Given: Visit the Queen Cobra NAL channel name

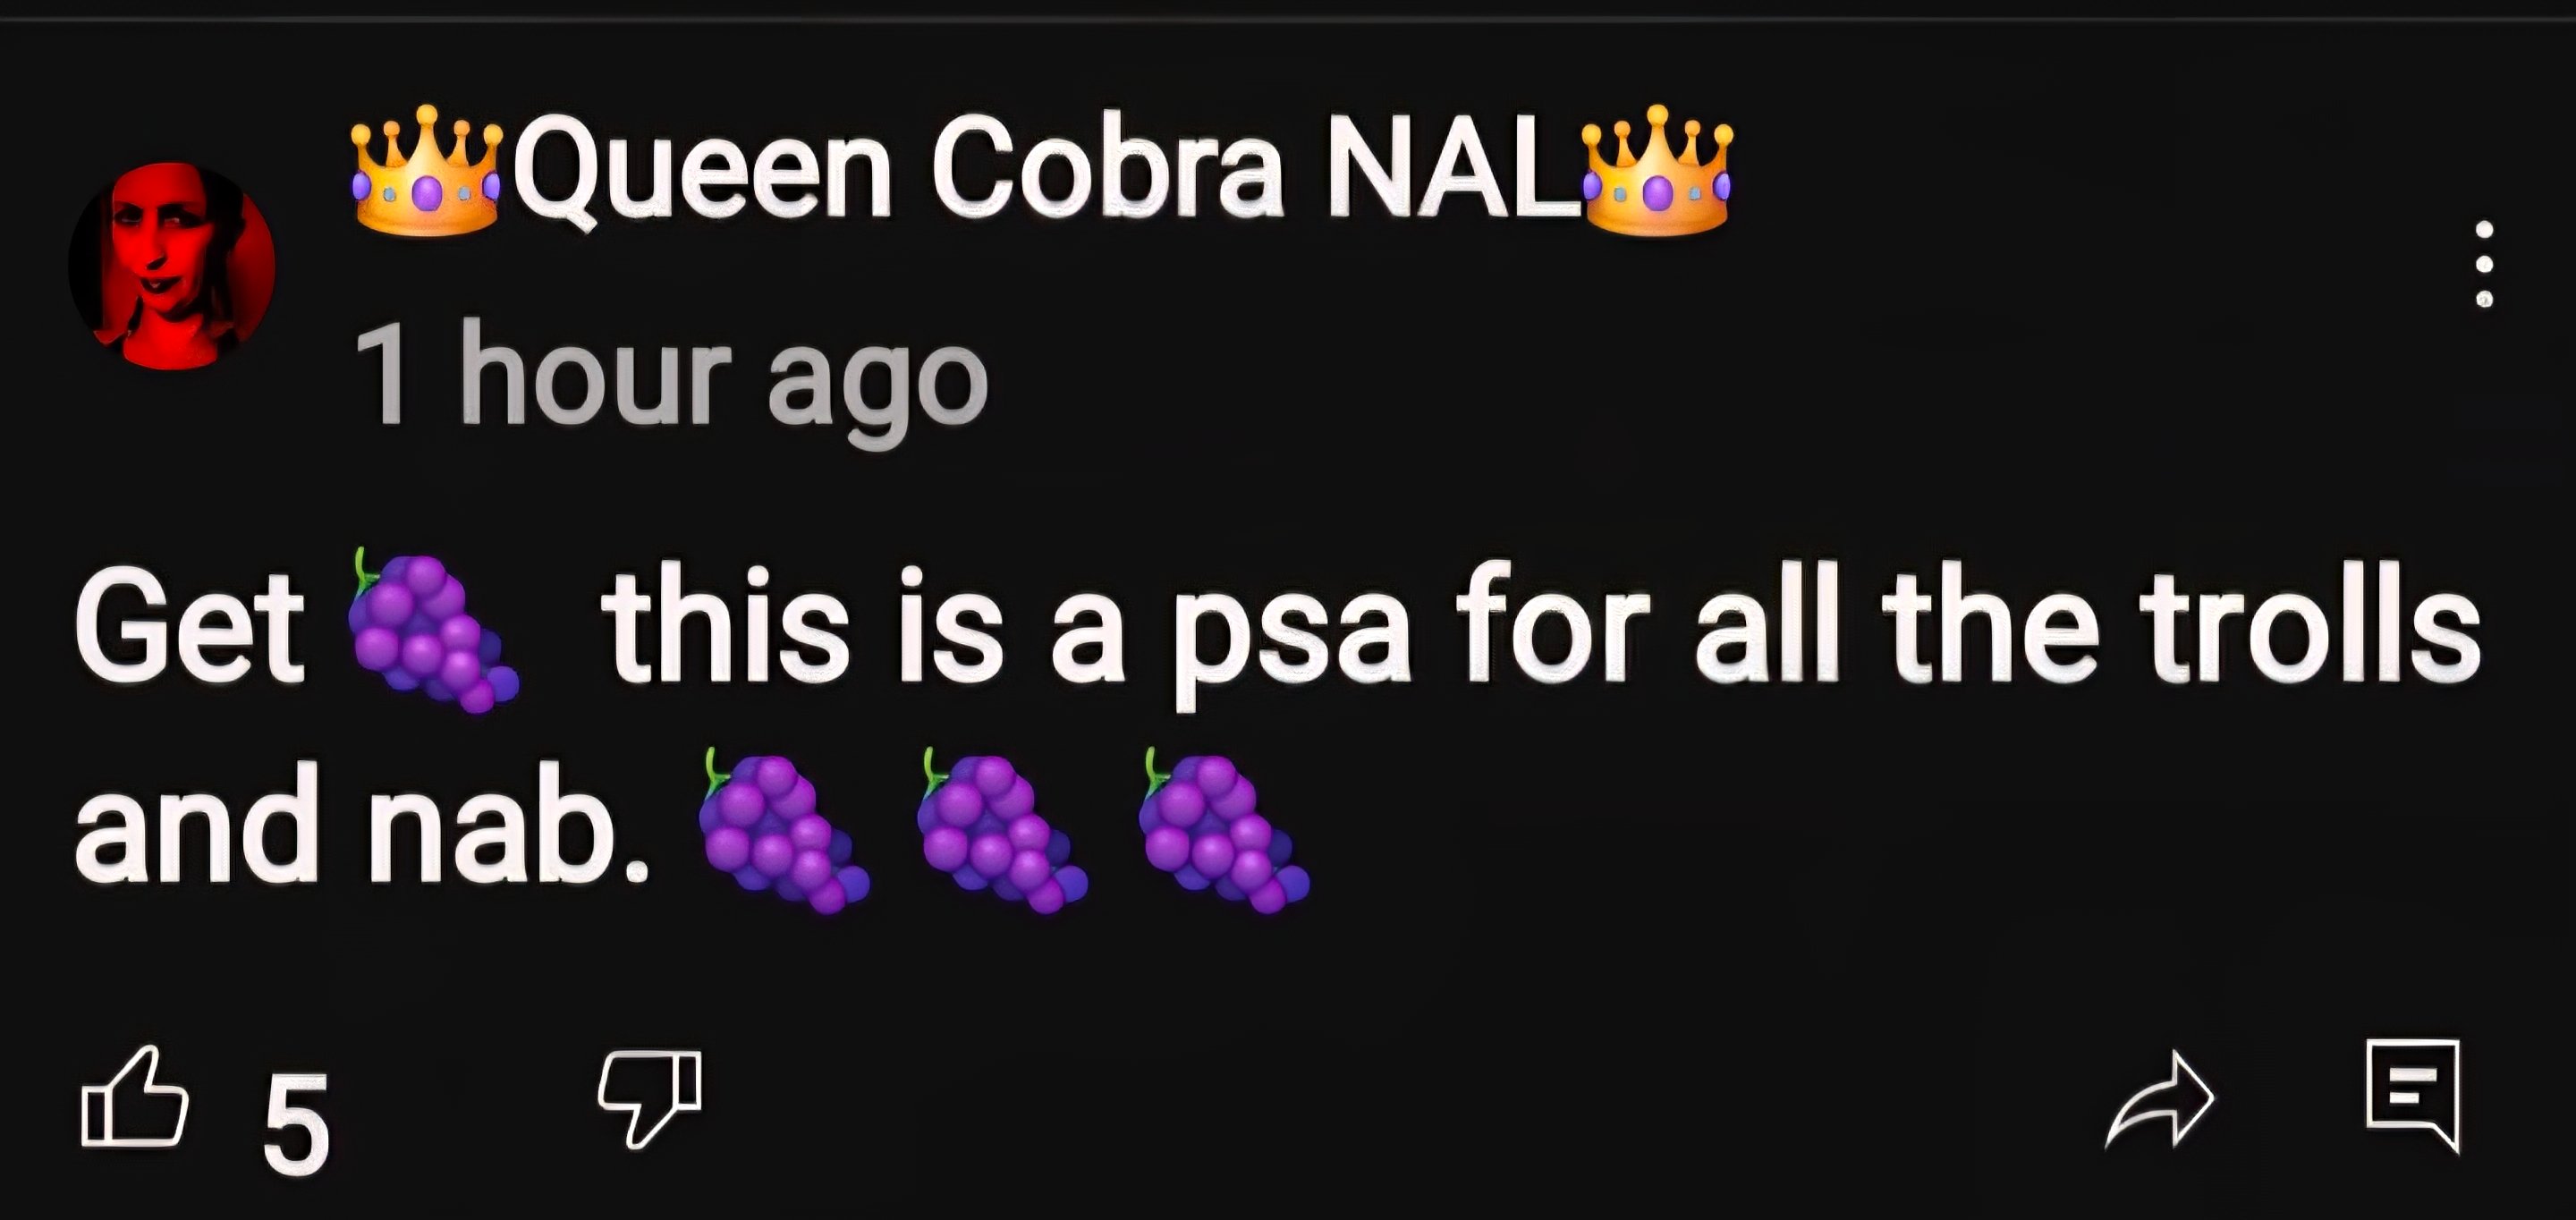Looking at the screenshot, I should tap(1041, 170).
